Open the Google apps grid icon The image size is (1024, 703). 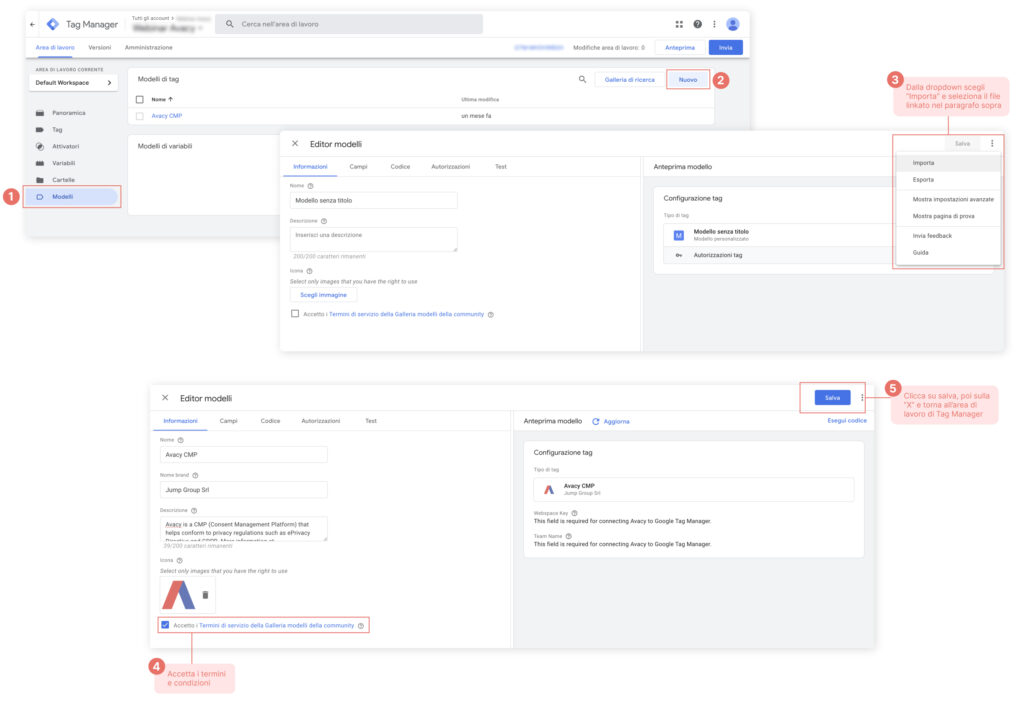pos(679,24)
